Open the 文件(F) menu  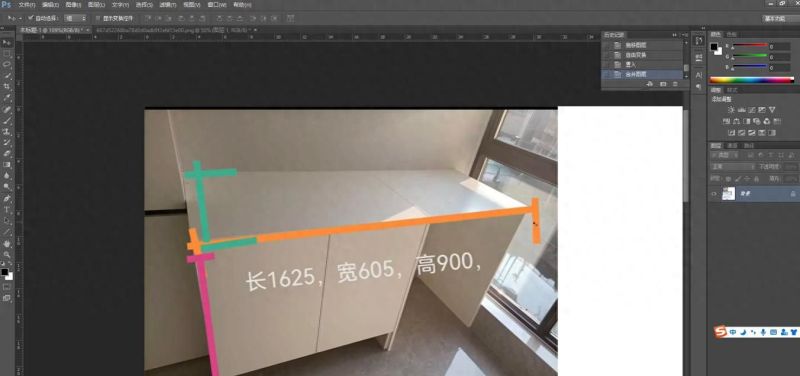point(27,5)
